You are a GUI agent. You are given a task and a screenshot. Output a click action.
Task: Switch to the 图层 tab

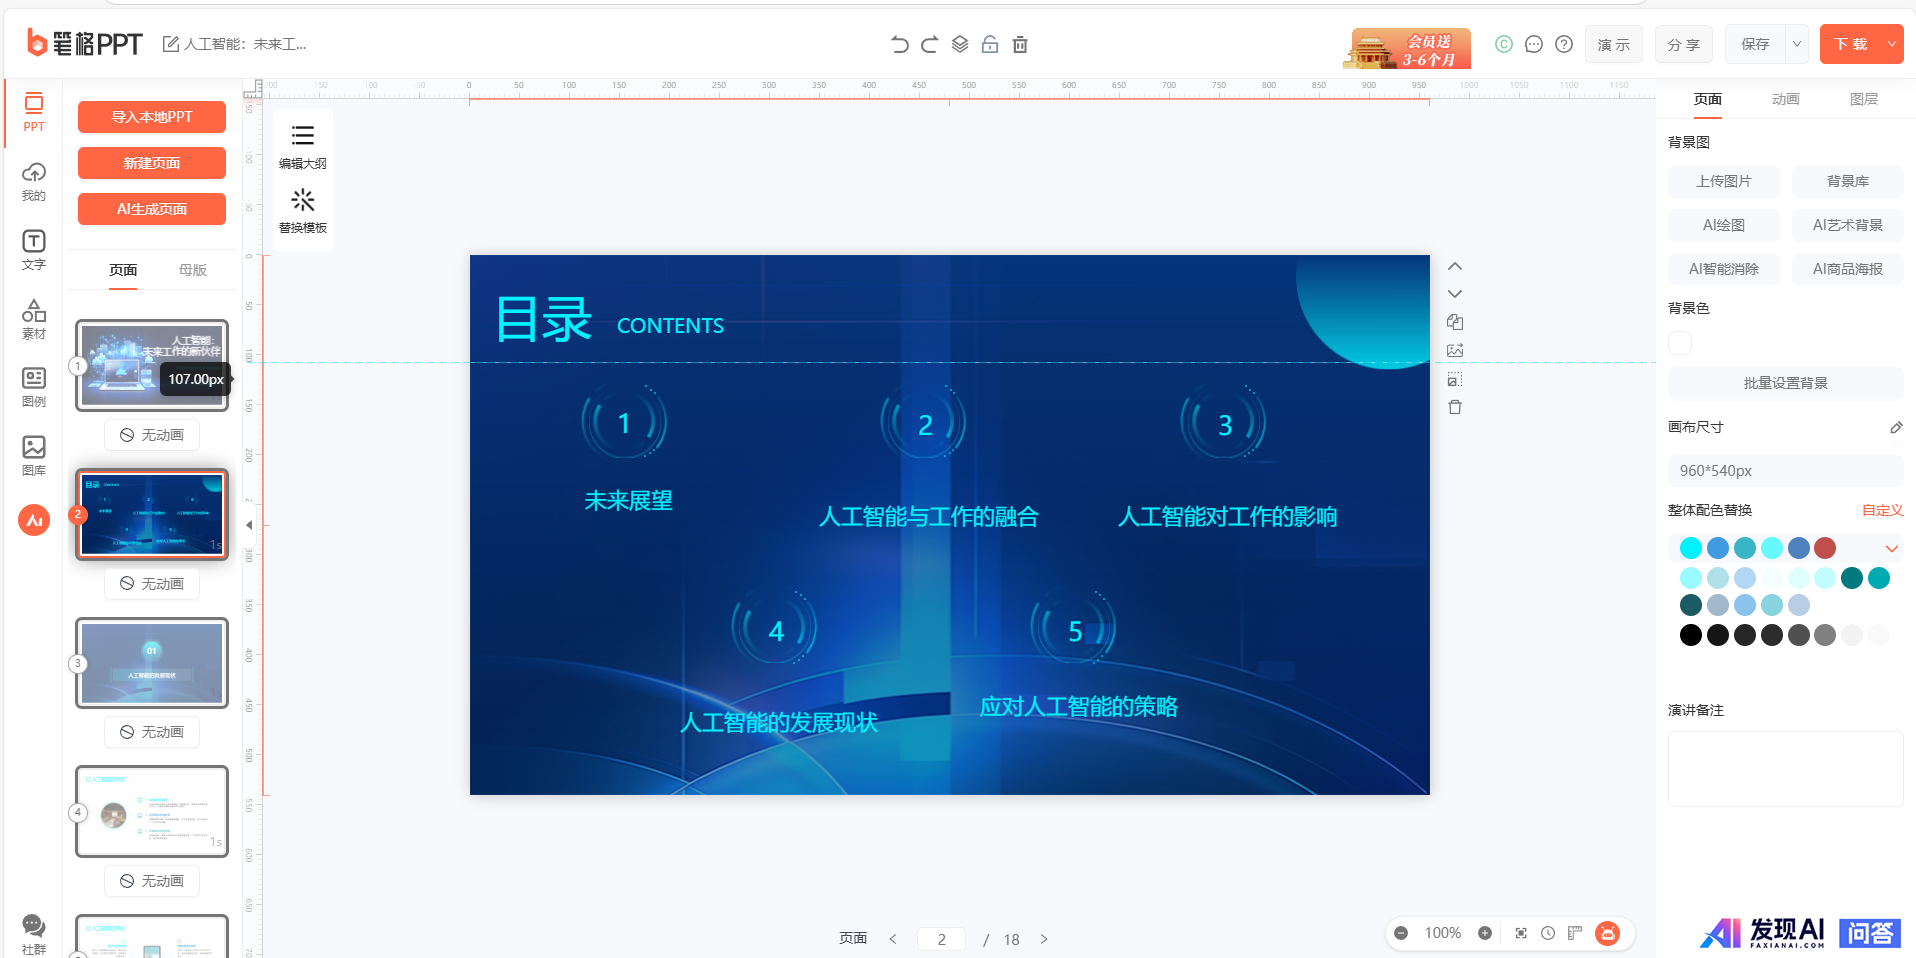(x=1864, y=99)
